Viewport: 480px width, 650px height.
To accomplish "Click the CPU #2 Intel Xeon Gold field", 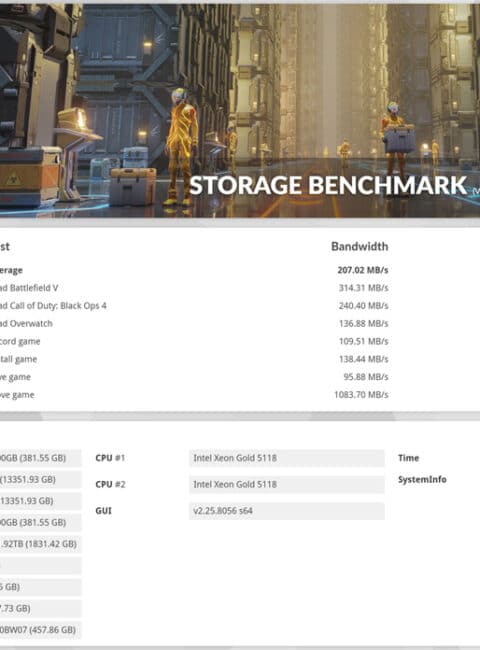I will (x=287, y=485).
